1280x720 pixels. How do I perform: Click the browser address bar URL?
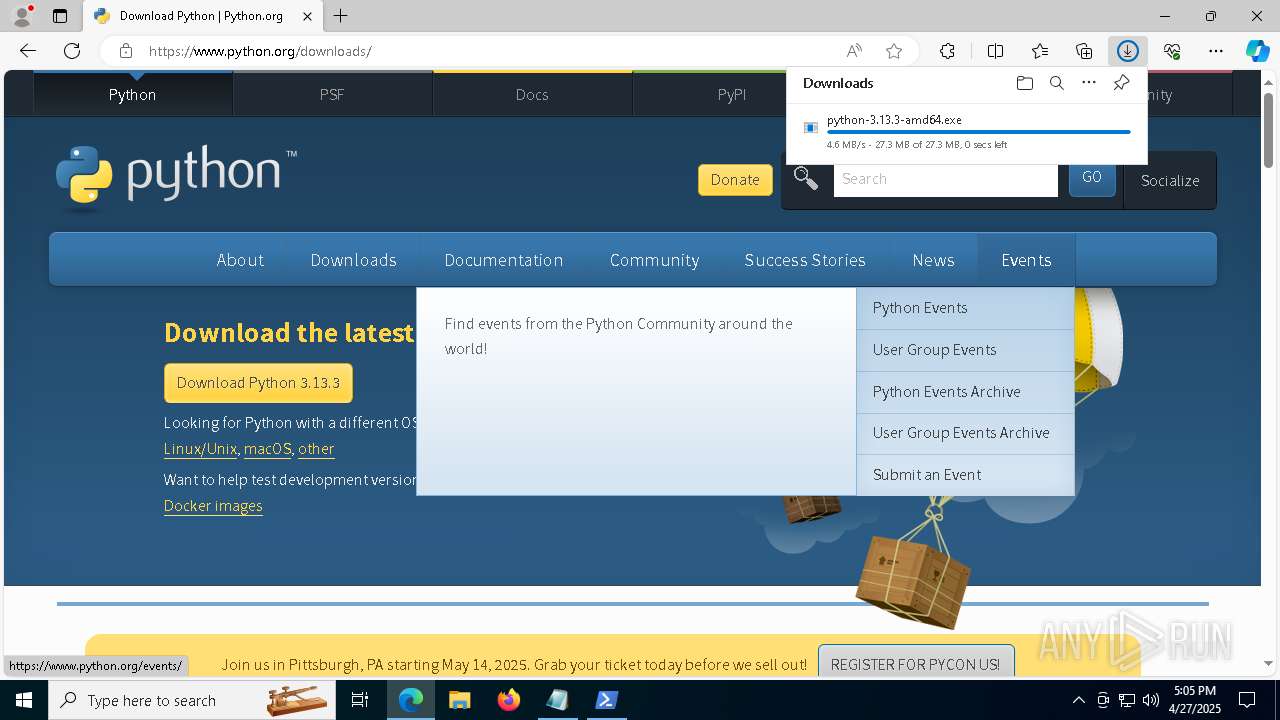pyautogui.click(x=260, y=51)
